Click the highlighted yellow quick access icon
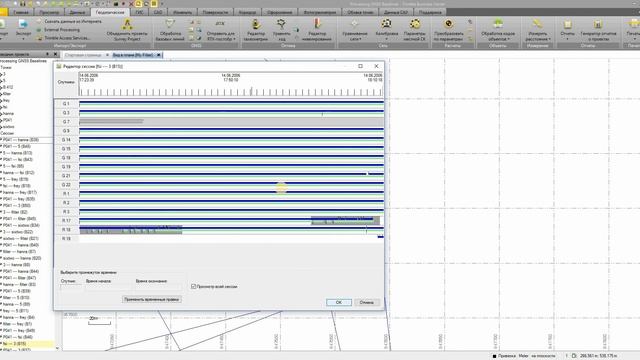Screen dimensions: 640x360 coord(138,4)
